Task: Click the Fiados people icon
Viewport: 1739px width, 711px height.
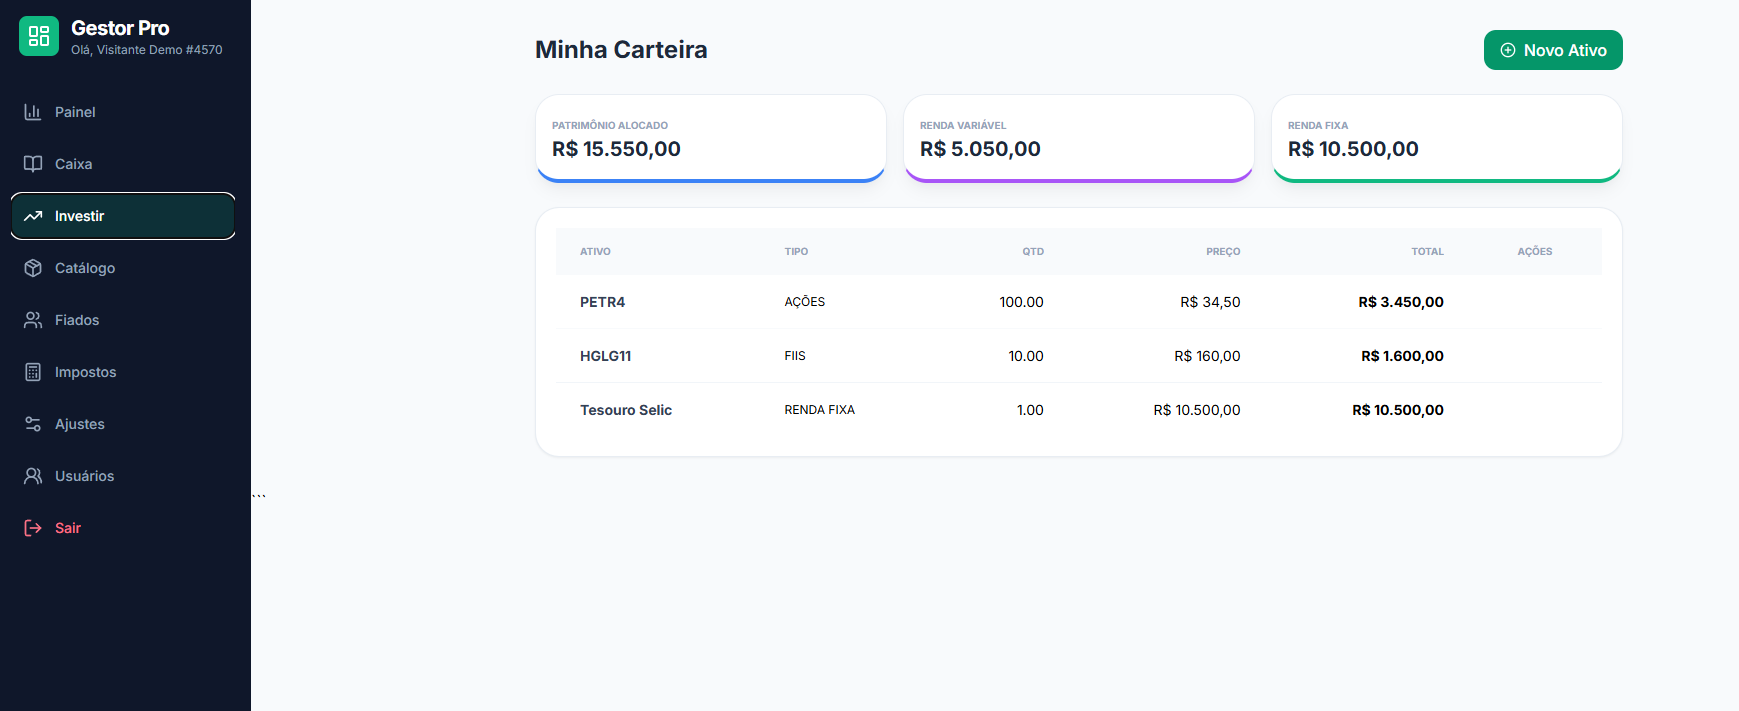Action: (x=33, y=320)
